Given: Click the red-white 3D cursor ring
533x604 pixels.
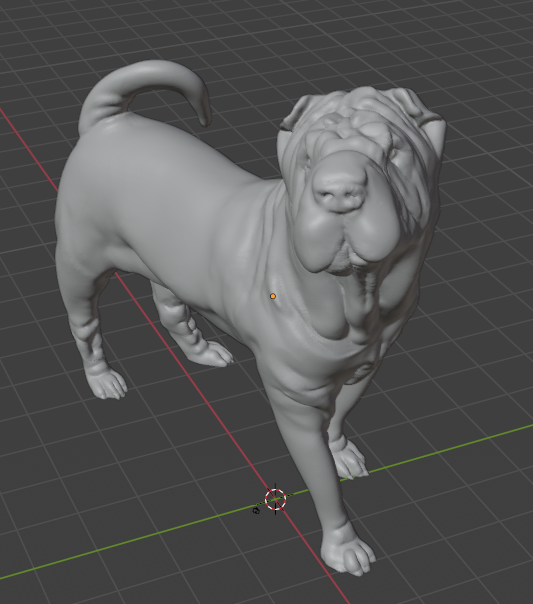Looking at the screenshot, I should [275, 499].
